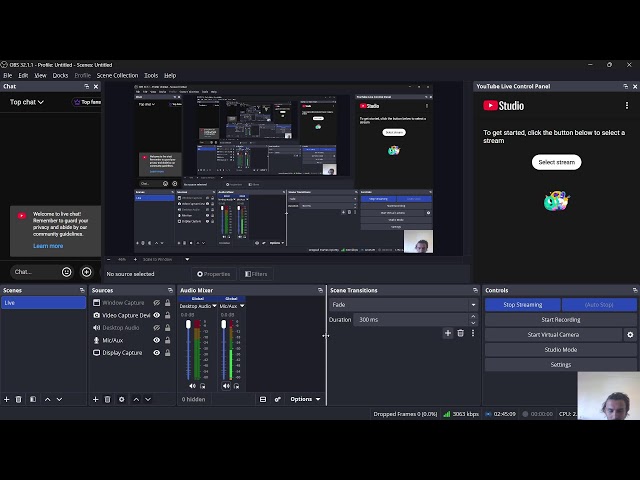The height and width of the screenshot is (480, 640).
Task: Show the Desktop Audio source
Action: tap(156, 328)
